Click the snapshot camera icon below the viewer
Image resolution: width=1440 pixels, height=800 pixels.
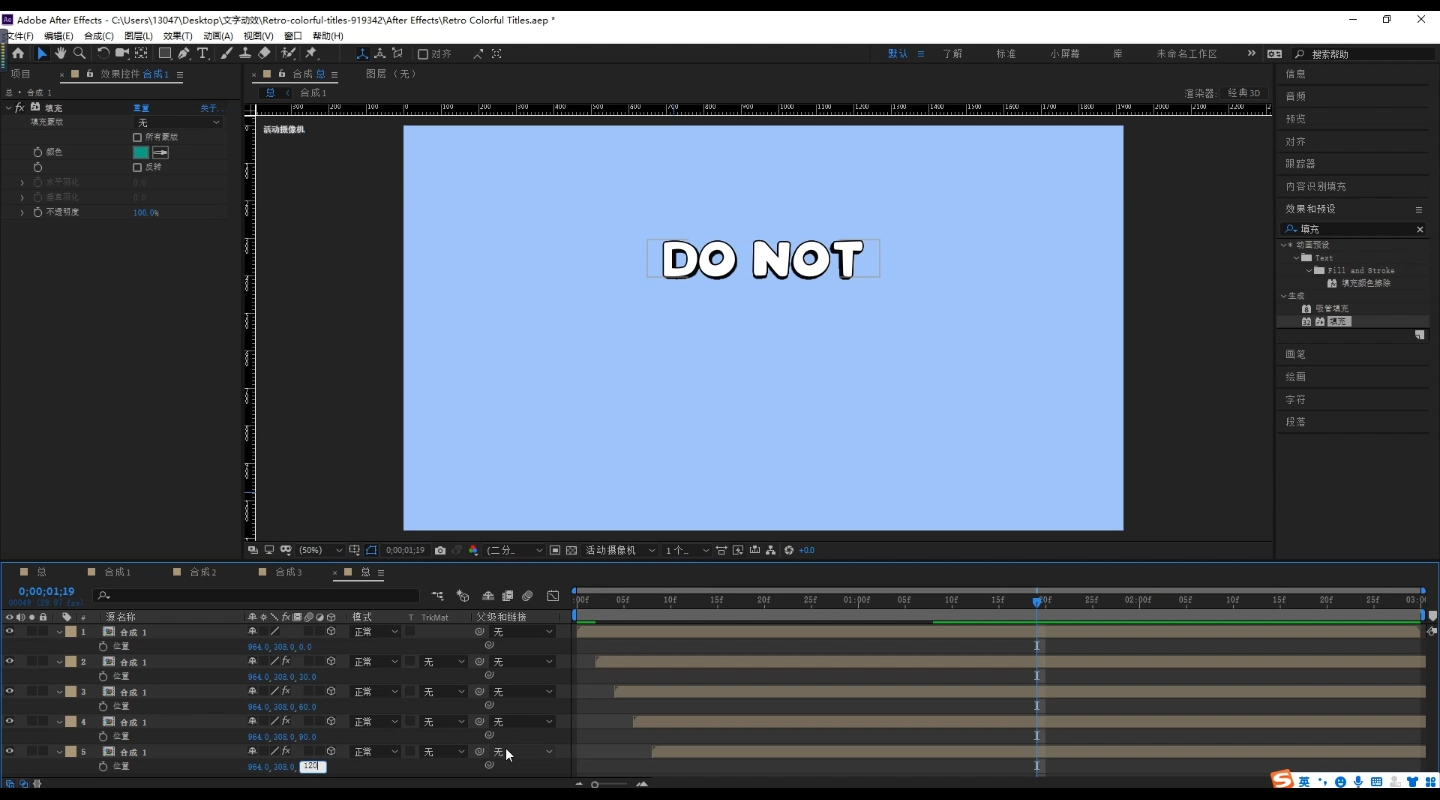click(x=440, y=550)
